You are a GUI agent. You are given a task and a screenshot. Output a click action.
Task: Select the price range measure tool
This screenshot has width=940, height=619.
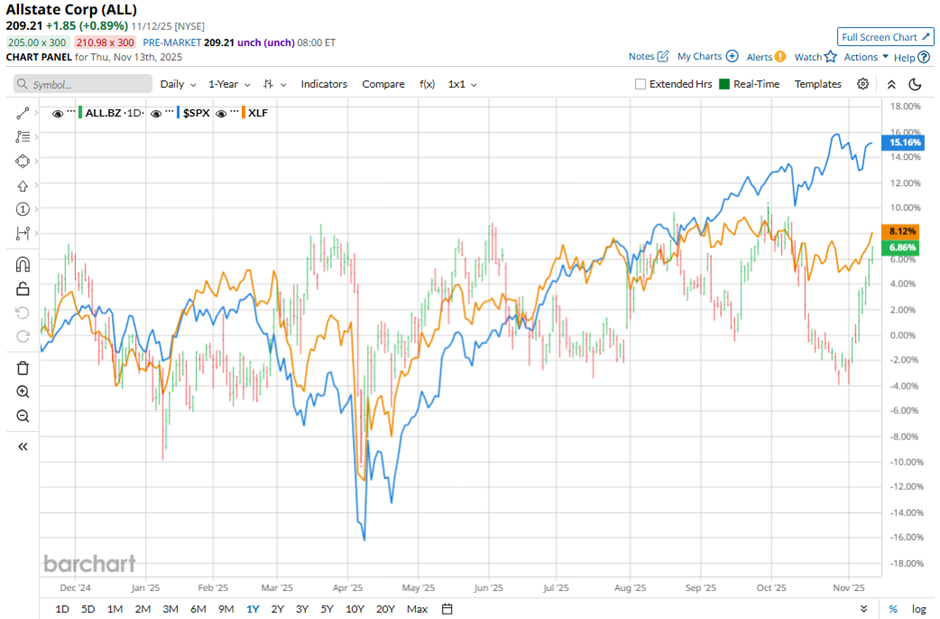pos(23,233)
